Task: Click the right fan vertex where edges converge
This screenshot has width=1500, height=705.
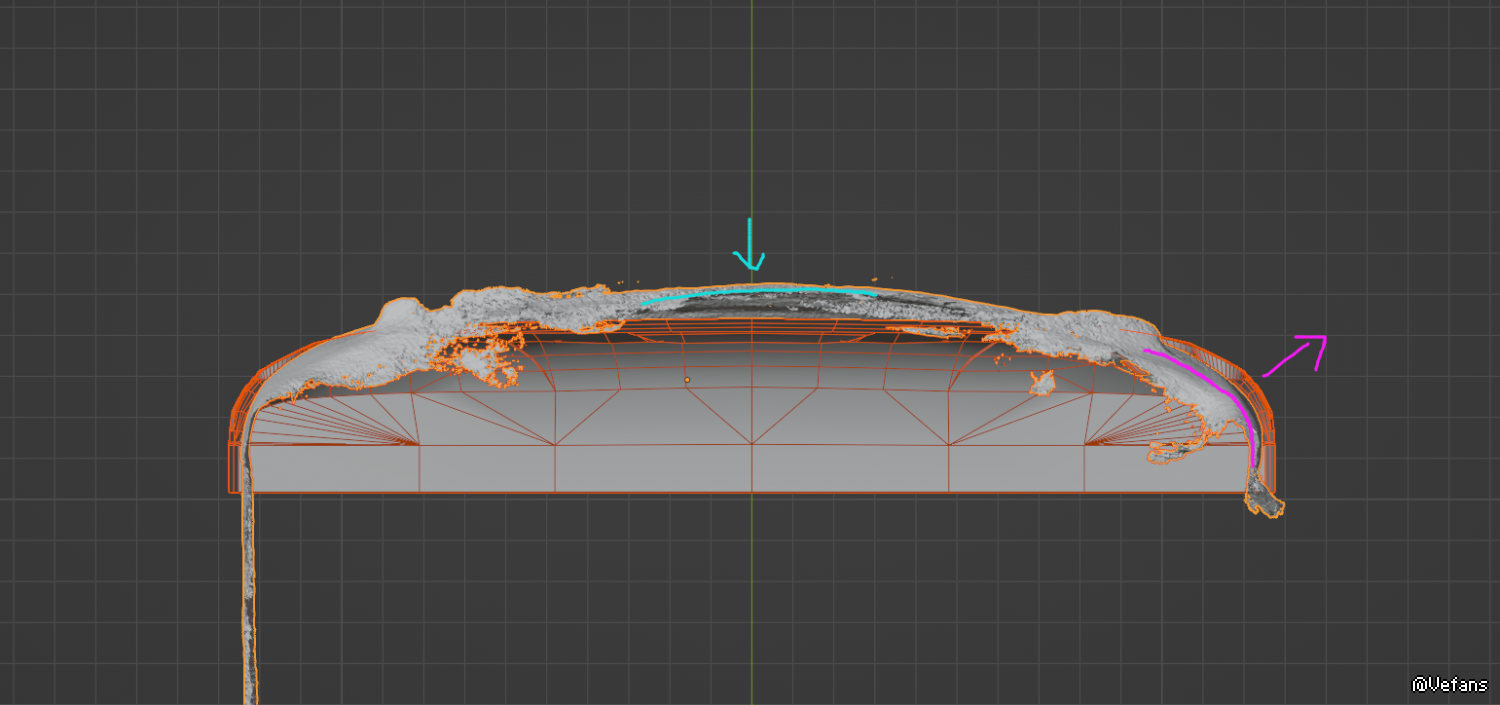Action: 1086,444
